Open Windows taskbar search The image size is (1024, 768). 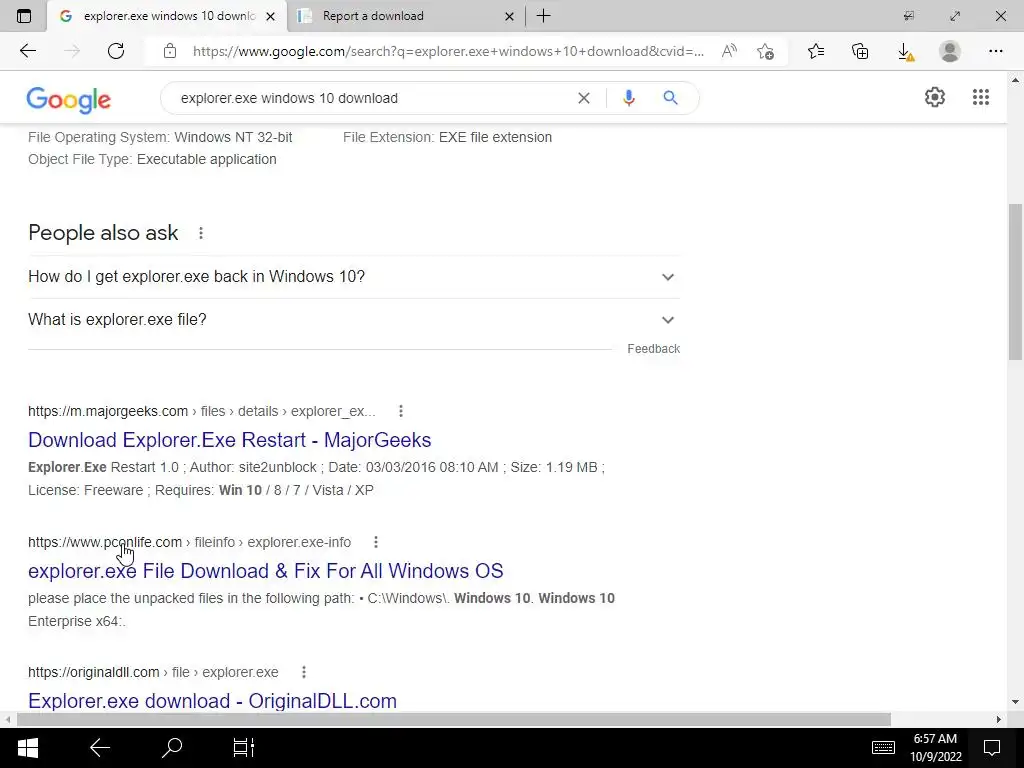172,748
